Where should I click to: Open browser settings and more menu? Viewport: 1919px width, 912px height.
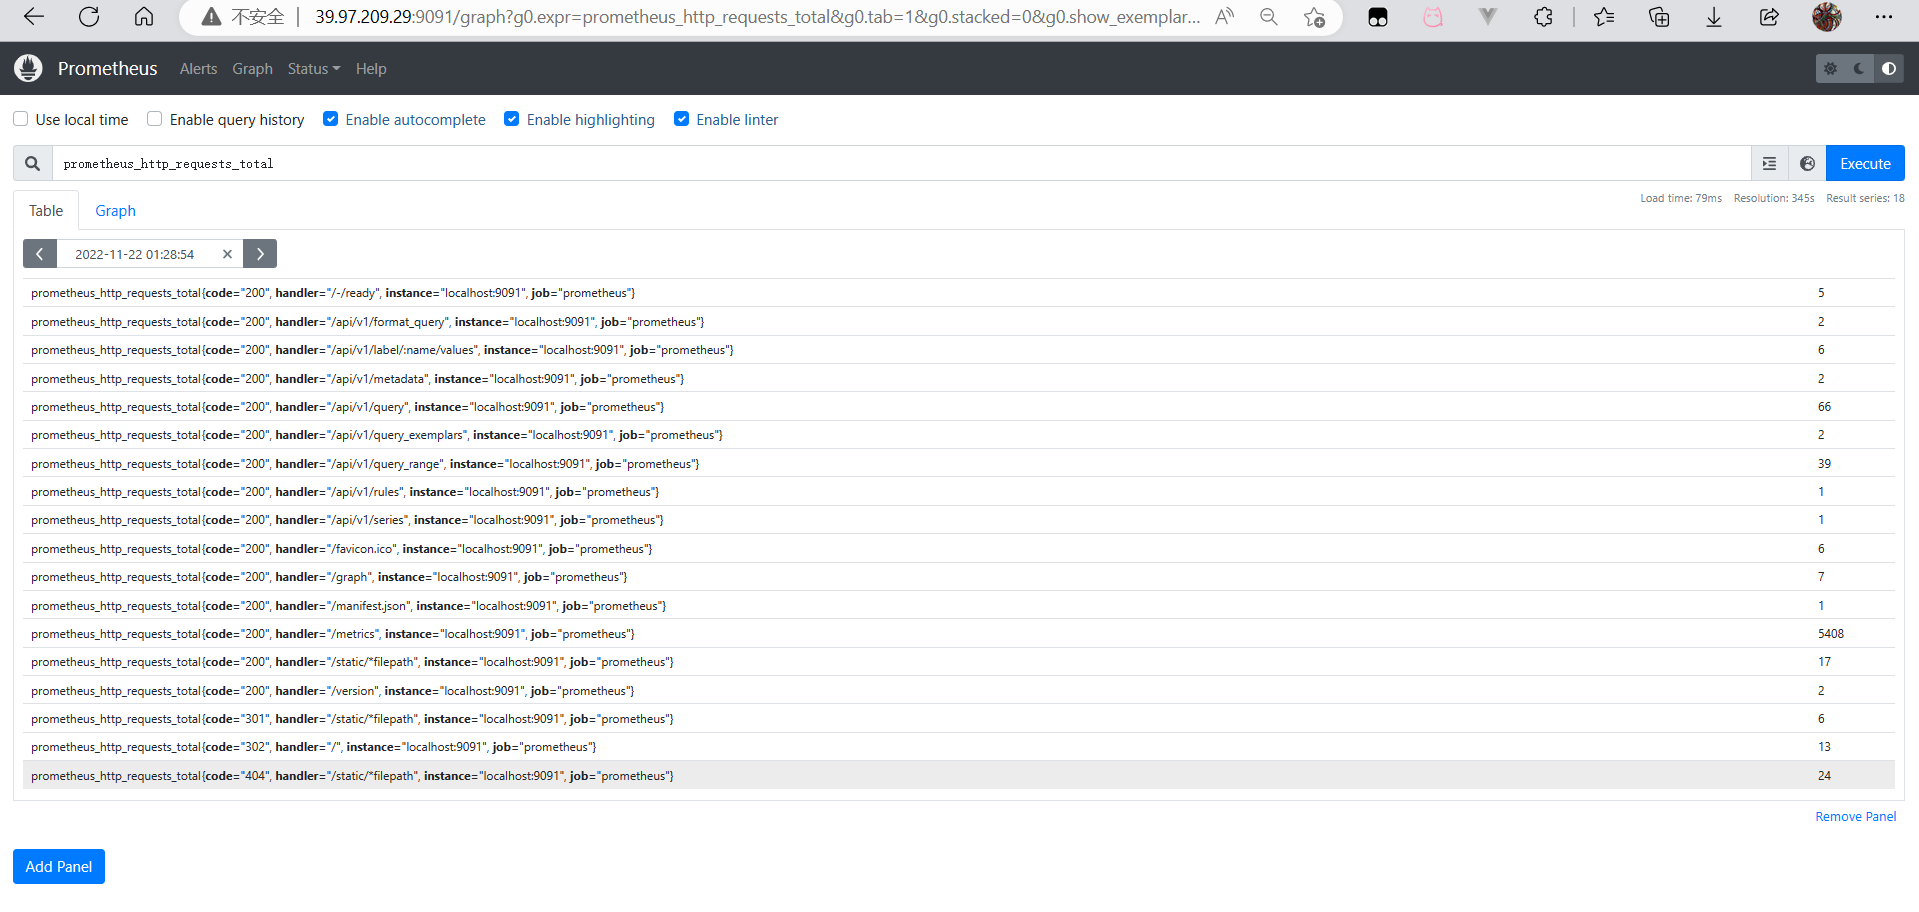(x=1884, y=17)
